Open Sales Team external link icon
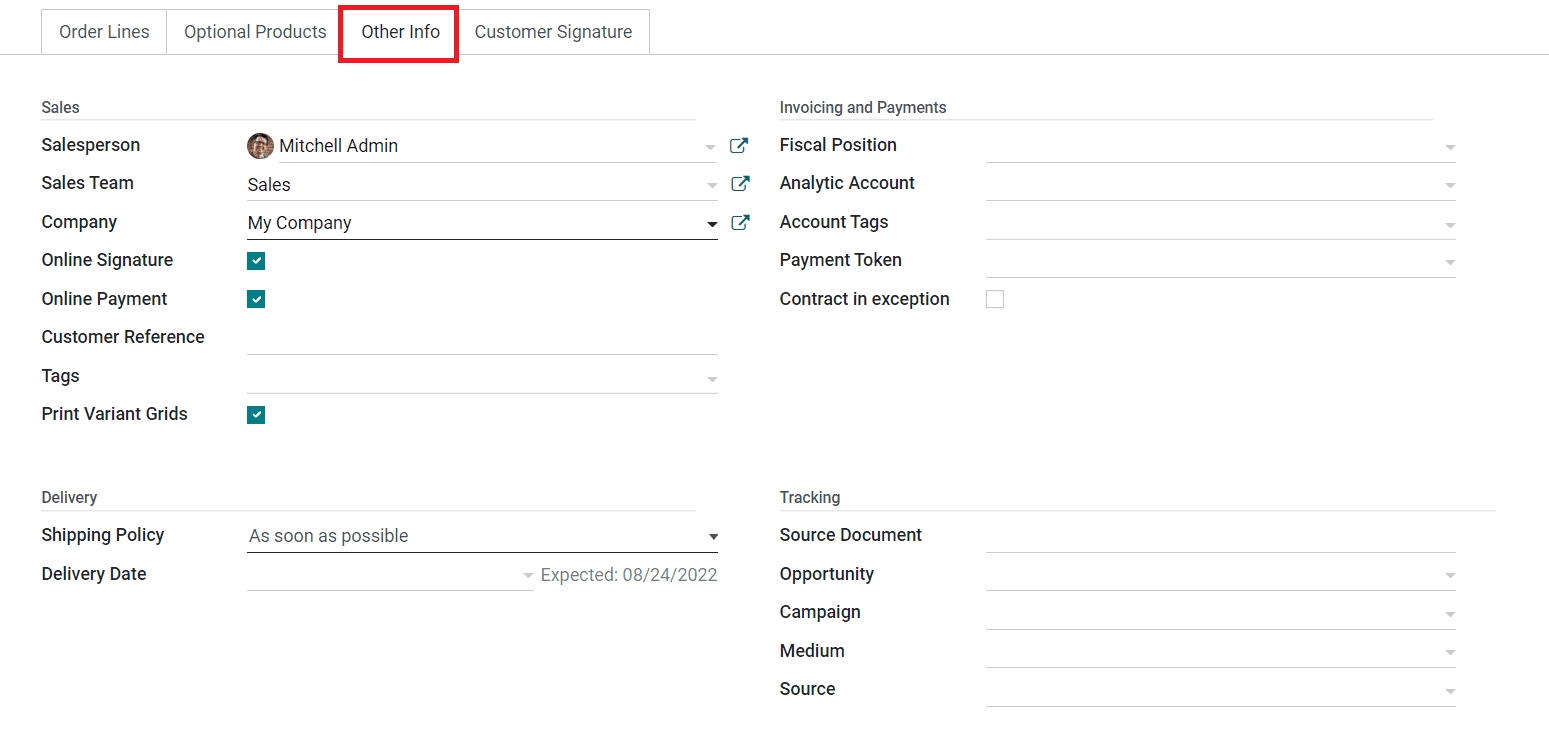The width and height of the screenshot is (1549, 730). (x=740, y=184)
